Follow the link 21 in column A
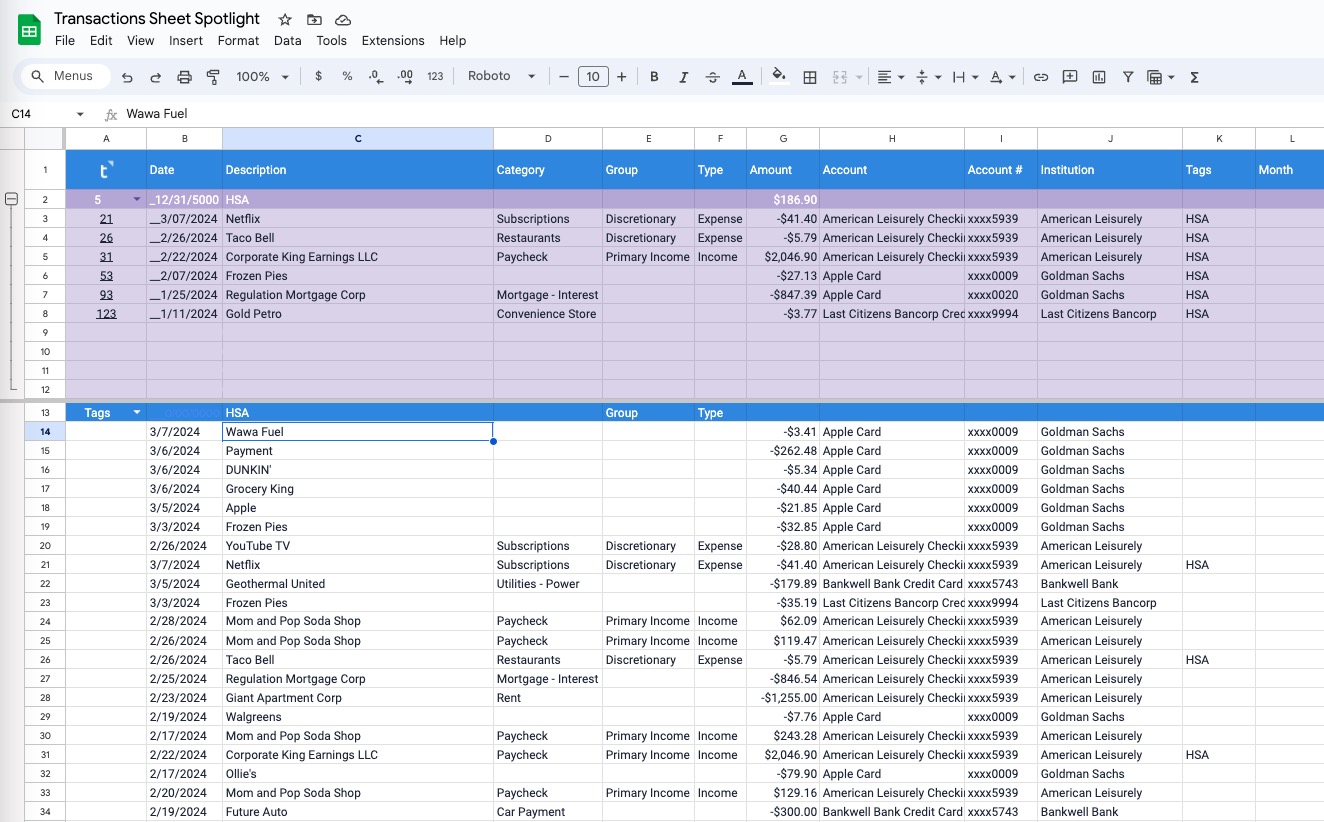The width and height of the screenshot is (1324, 822). click(x=106, y=219)
